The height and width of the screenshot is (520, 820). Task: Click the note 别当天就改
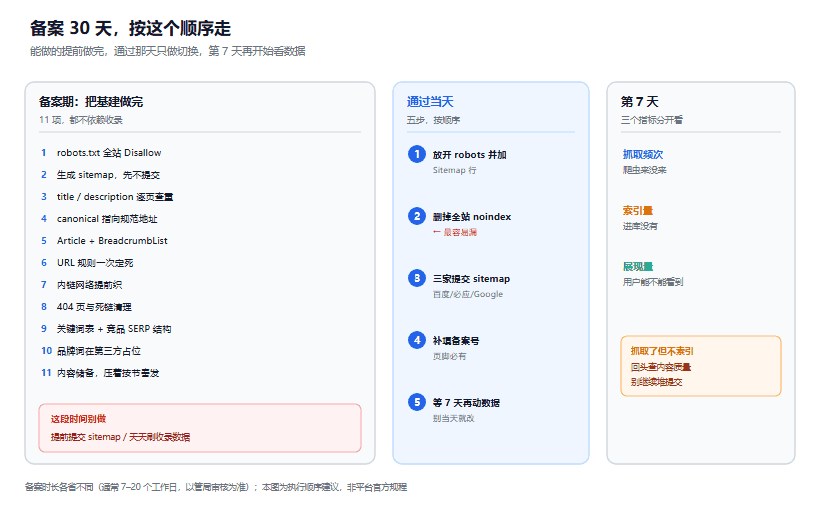pyautogui.click(x=453, y=418)
